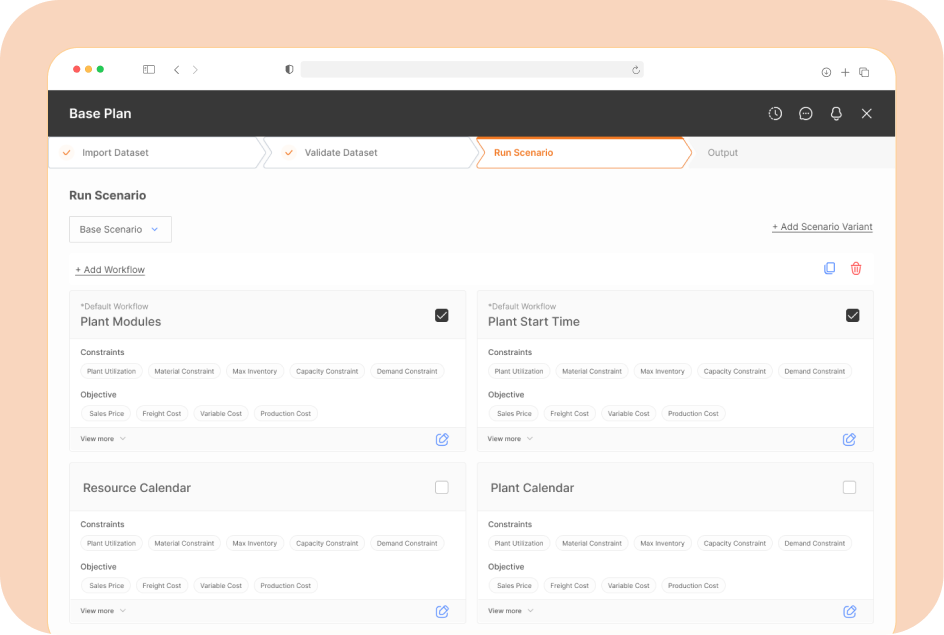
Task: Click the privacy shield icon beside the address bar
Action: [x=289, y=70]
